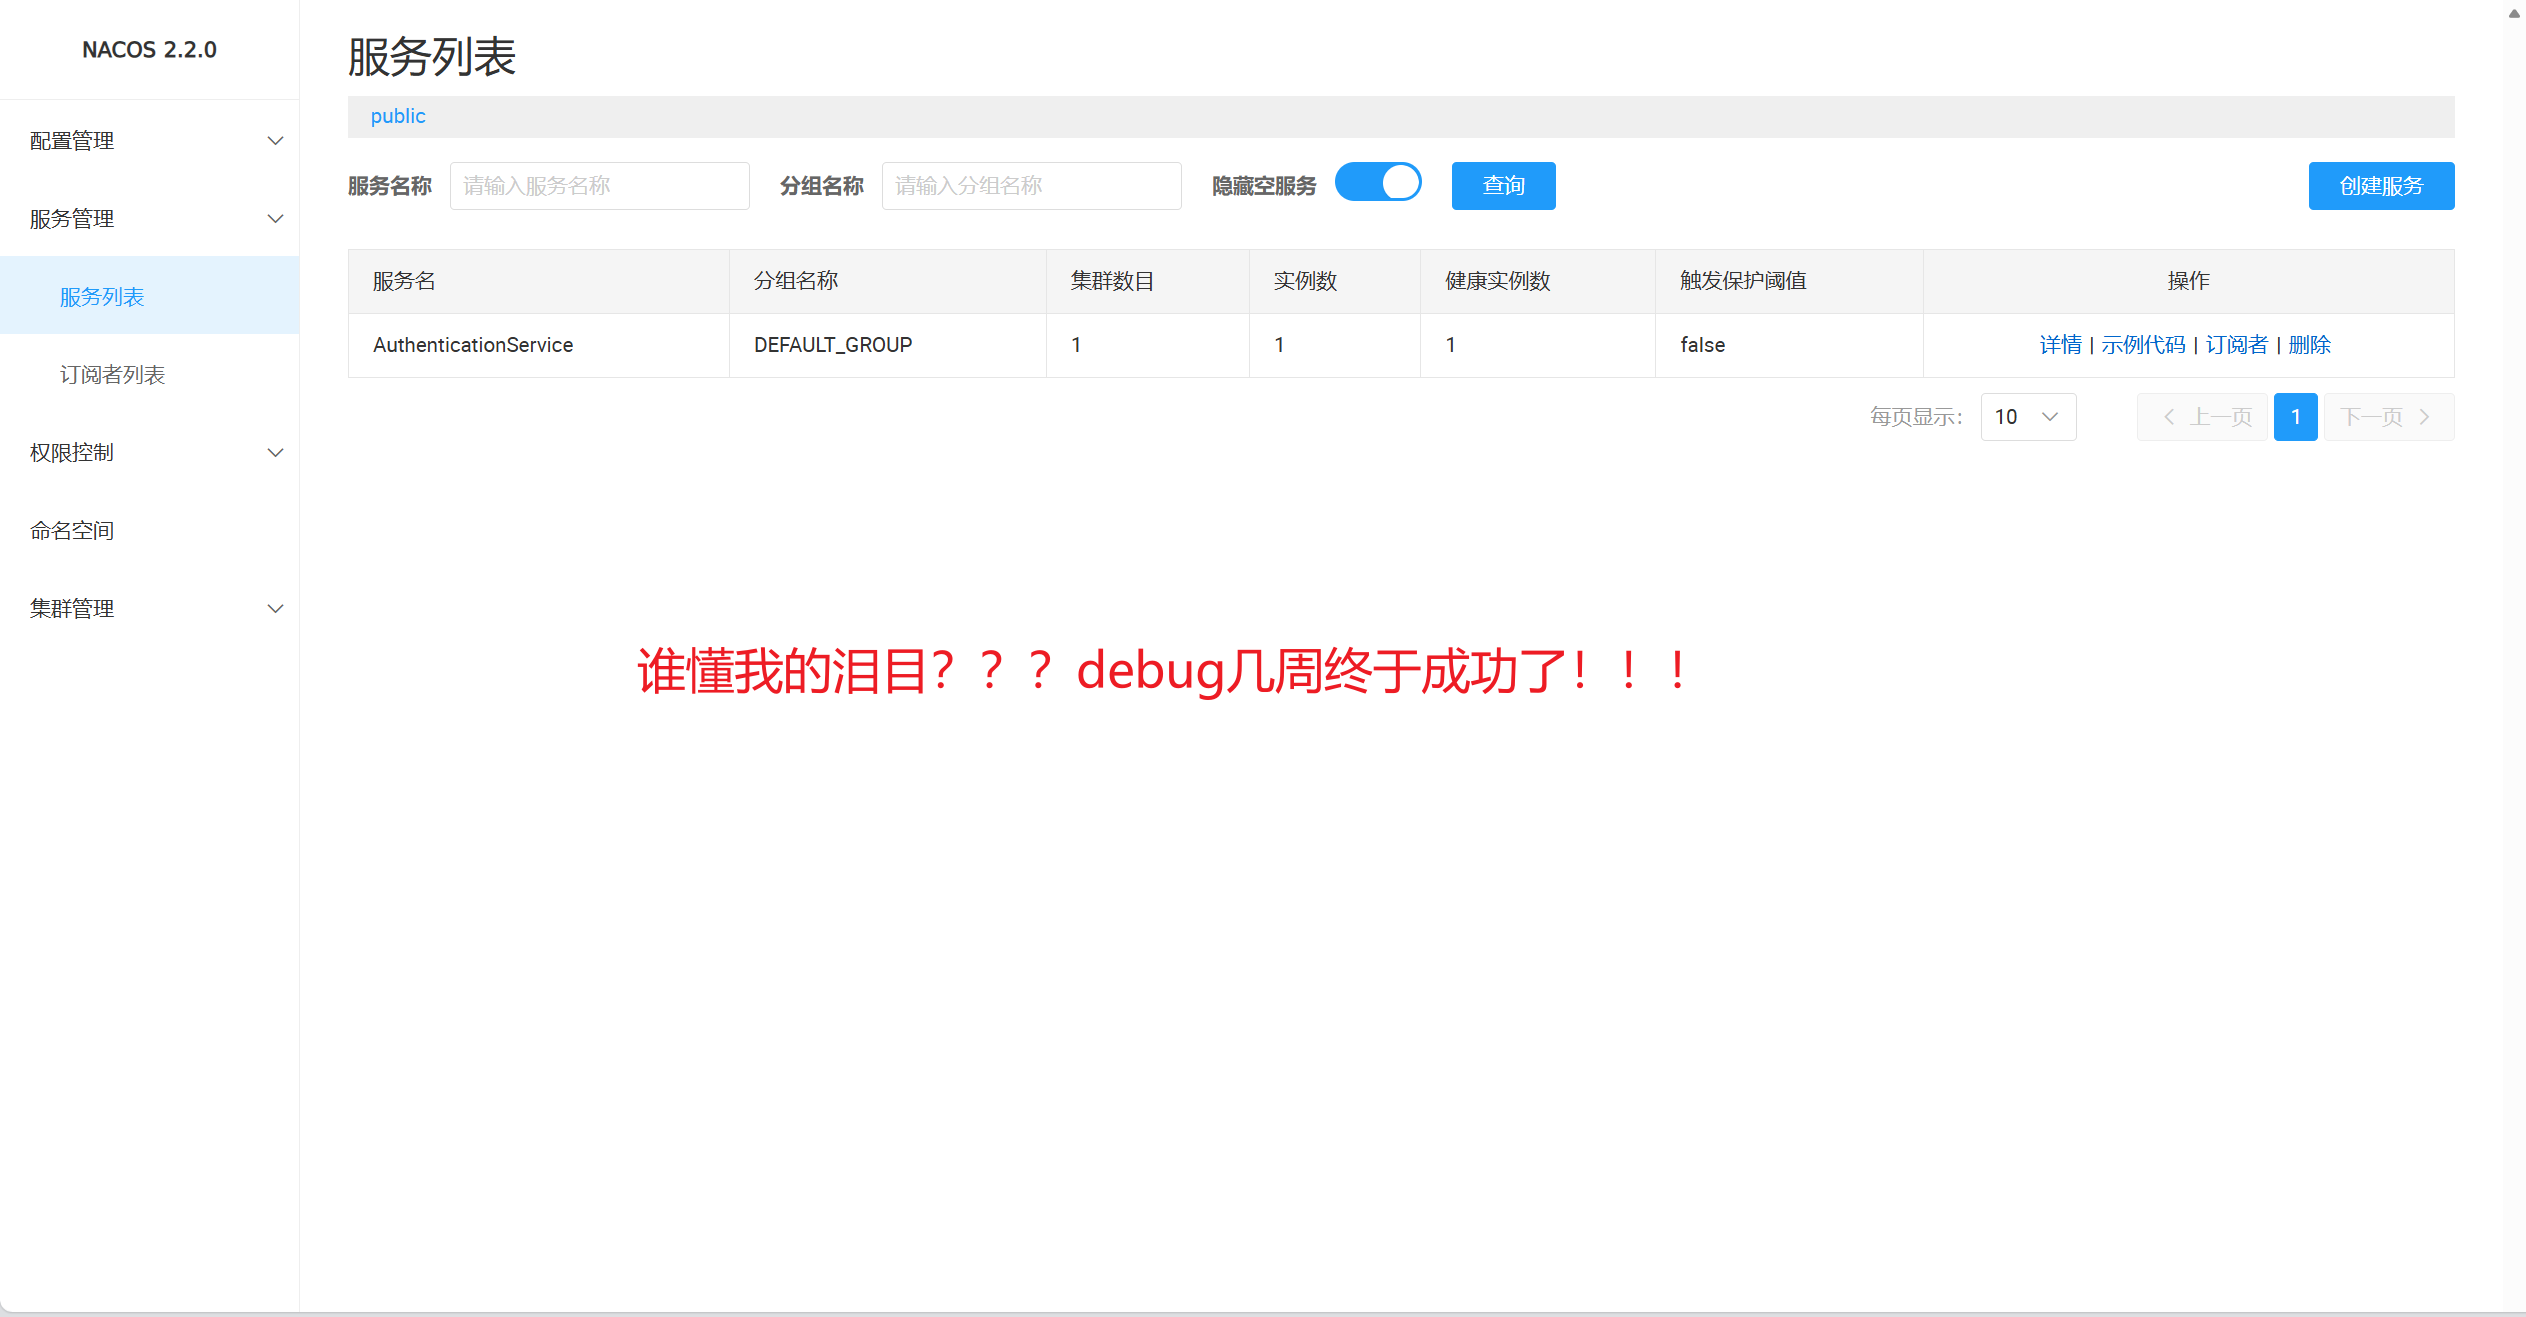The width and height of the screenshot is (2526, 1317).
Task: Select 服务列表 in the sidebar
Action: click(102, 297)
